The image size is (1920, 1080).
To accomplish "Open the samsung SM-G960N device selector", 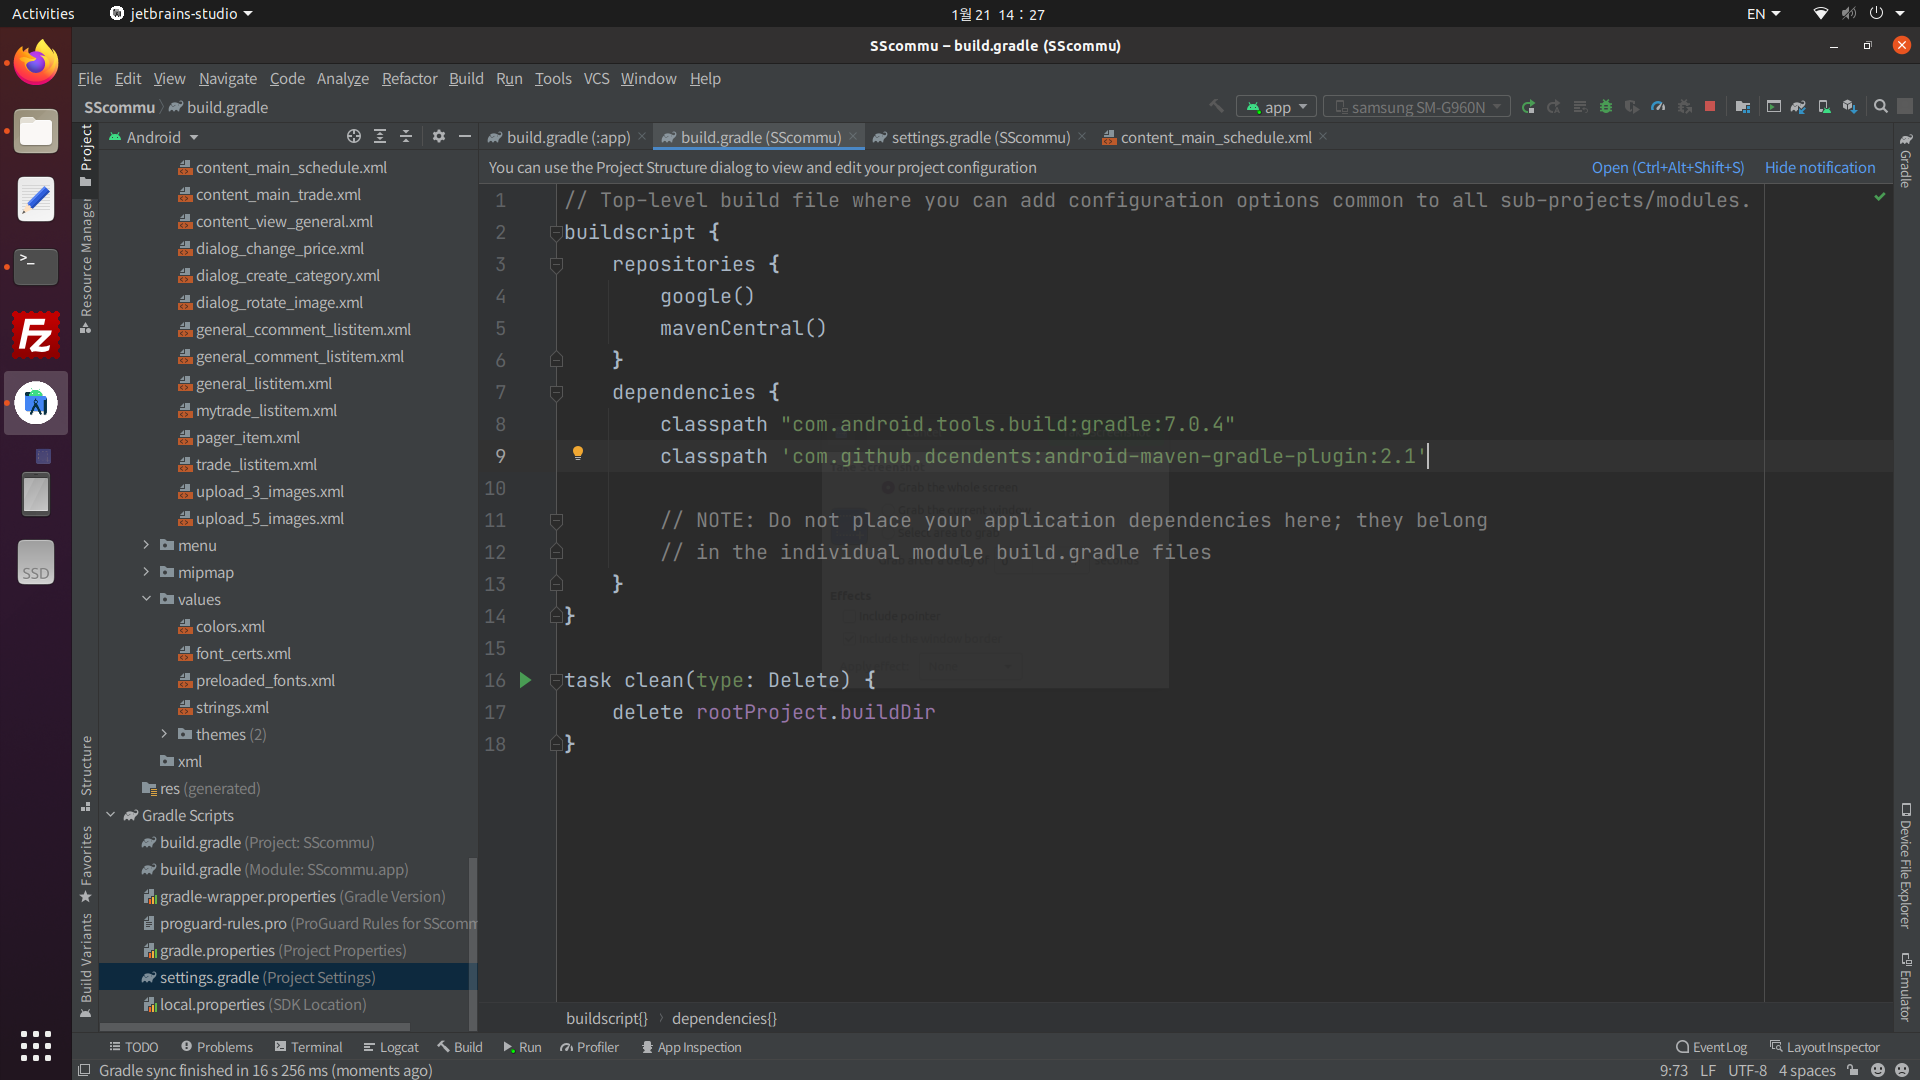I will pos(1416,106).
